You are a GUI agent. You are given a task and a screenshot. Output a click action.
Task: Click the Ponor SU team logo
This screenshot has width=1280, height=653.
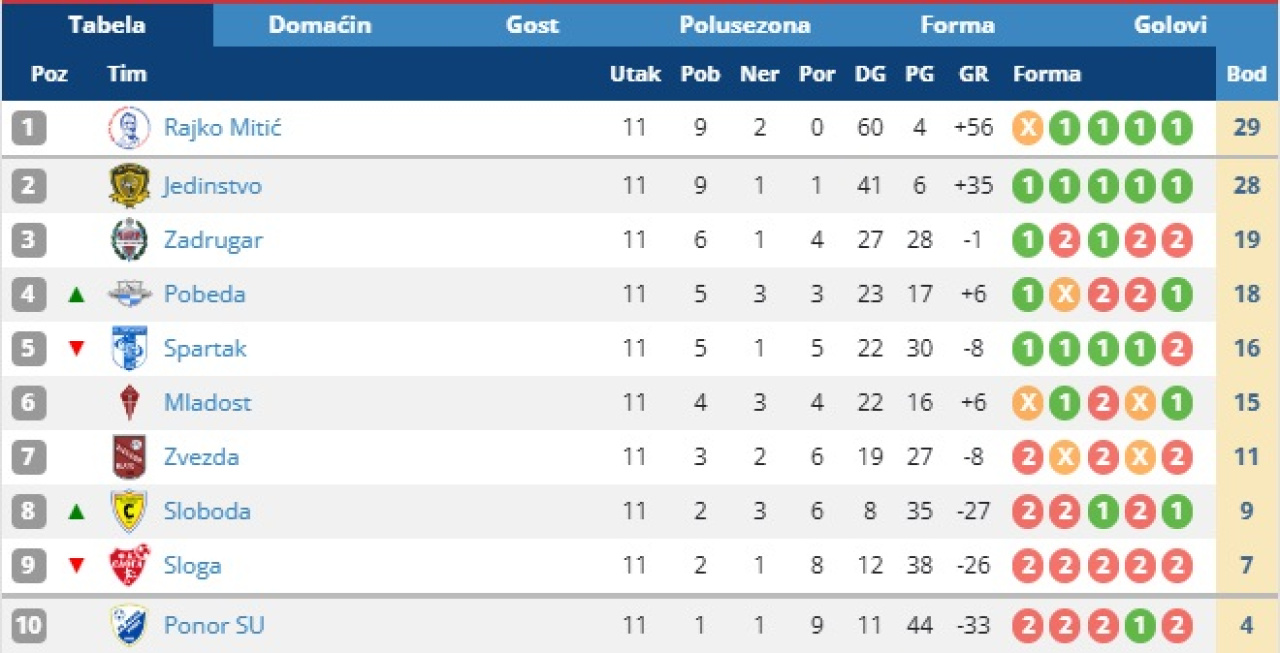tap(129, 626)
